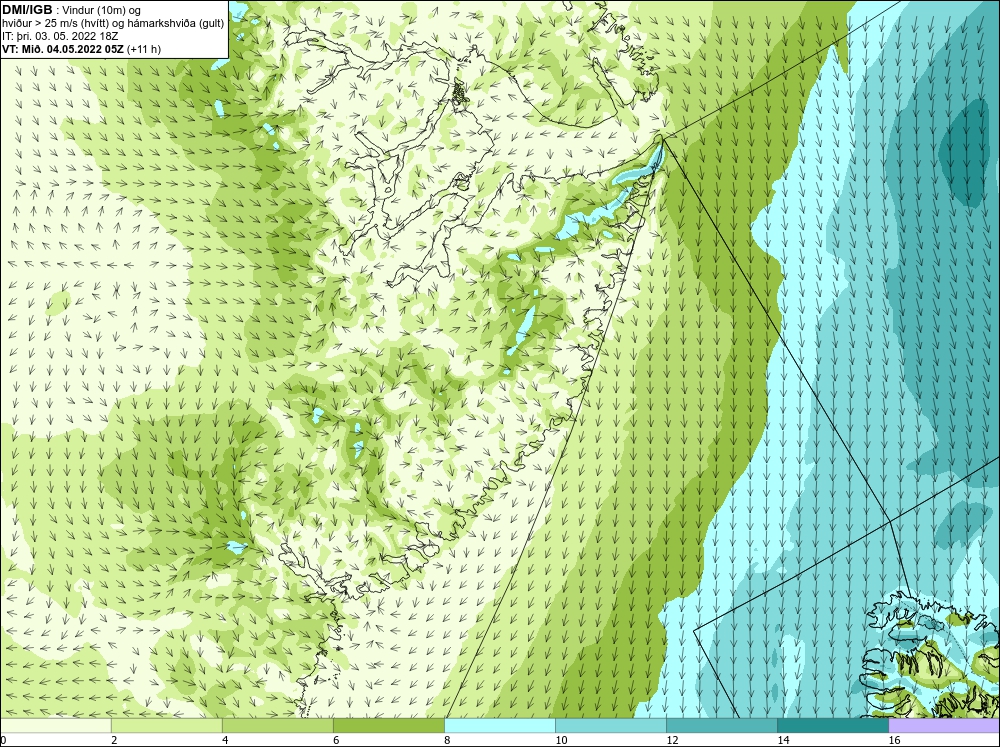Select the dark teal 14–16 m/s legend swatch
This screenshot has width=1000, height=747.
(x=832, y=725)
